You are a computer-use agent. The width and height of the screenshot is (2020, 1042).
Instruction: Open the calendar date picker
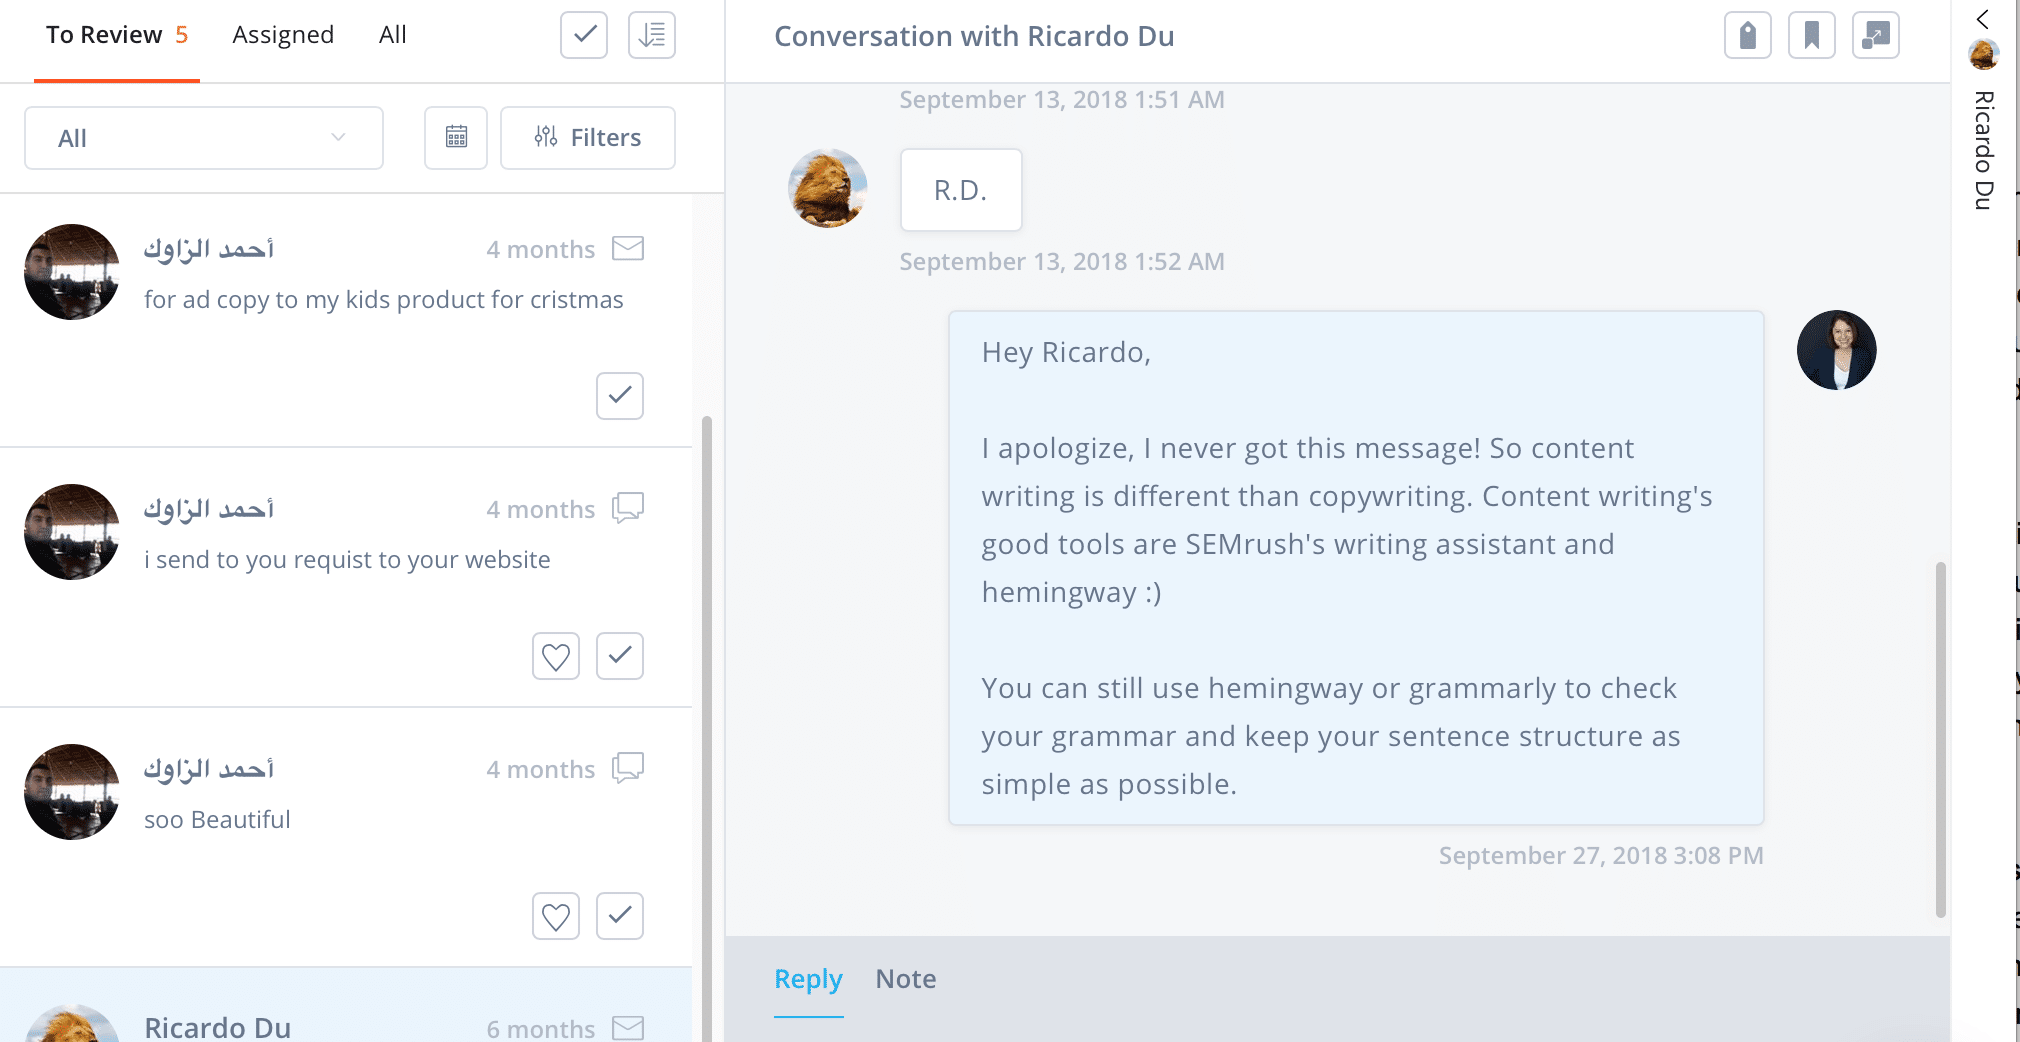pos(456,138)
